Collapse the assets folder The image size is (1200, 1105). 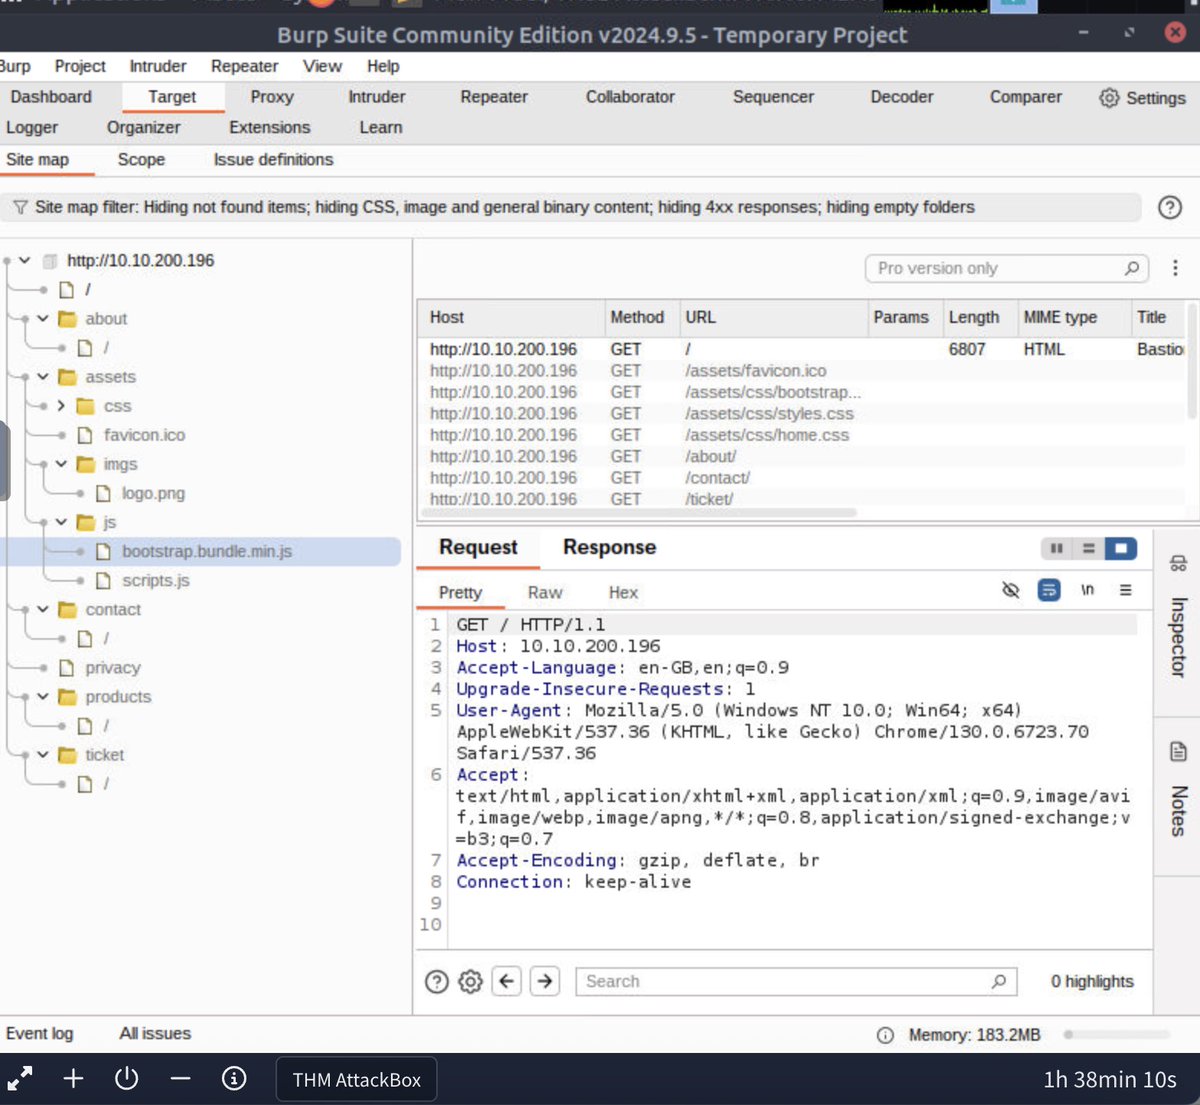(43, 376)
